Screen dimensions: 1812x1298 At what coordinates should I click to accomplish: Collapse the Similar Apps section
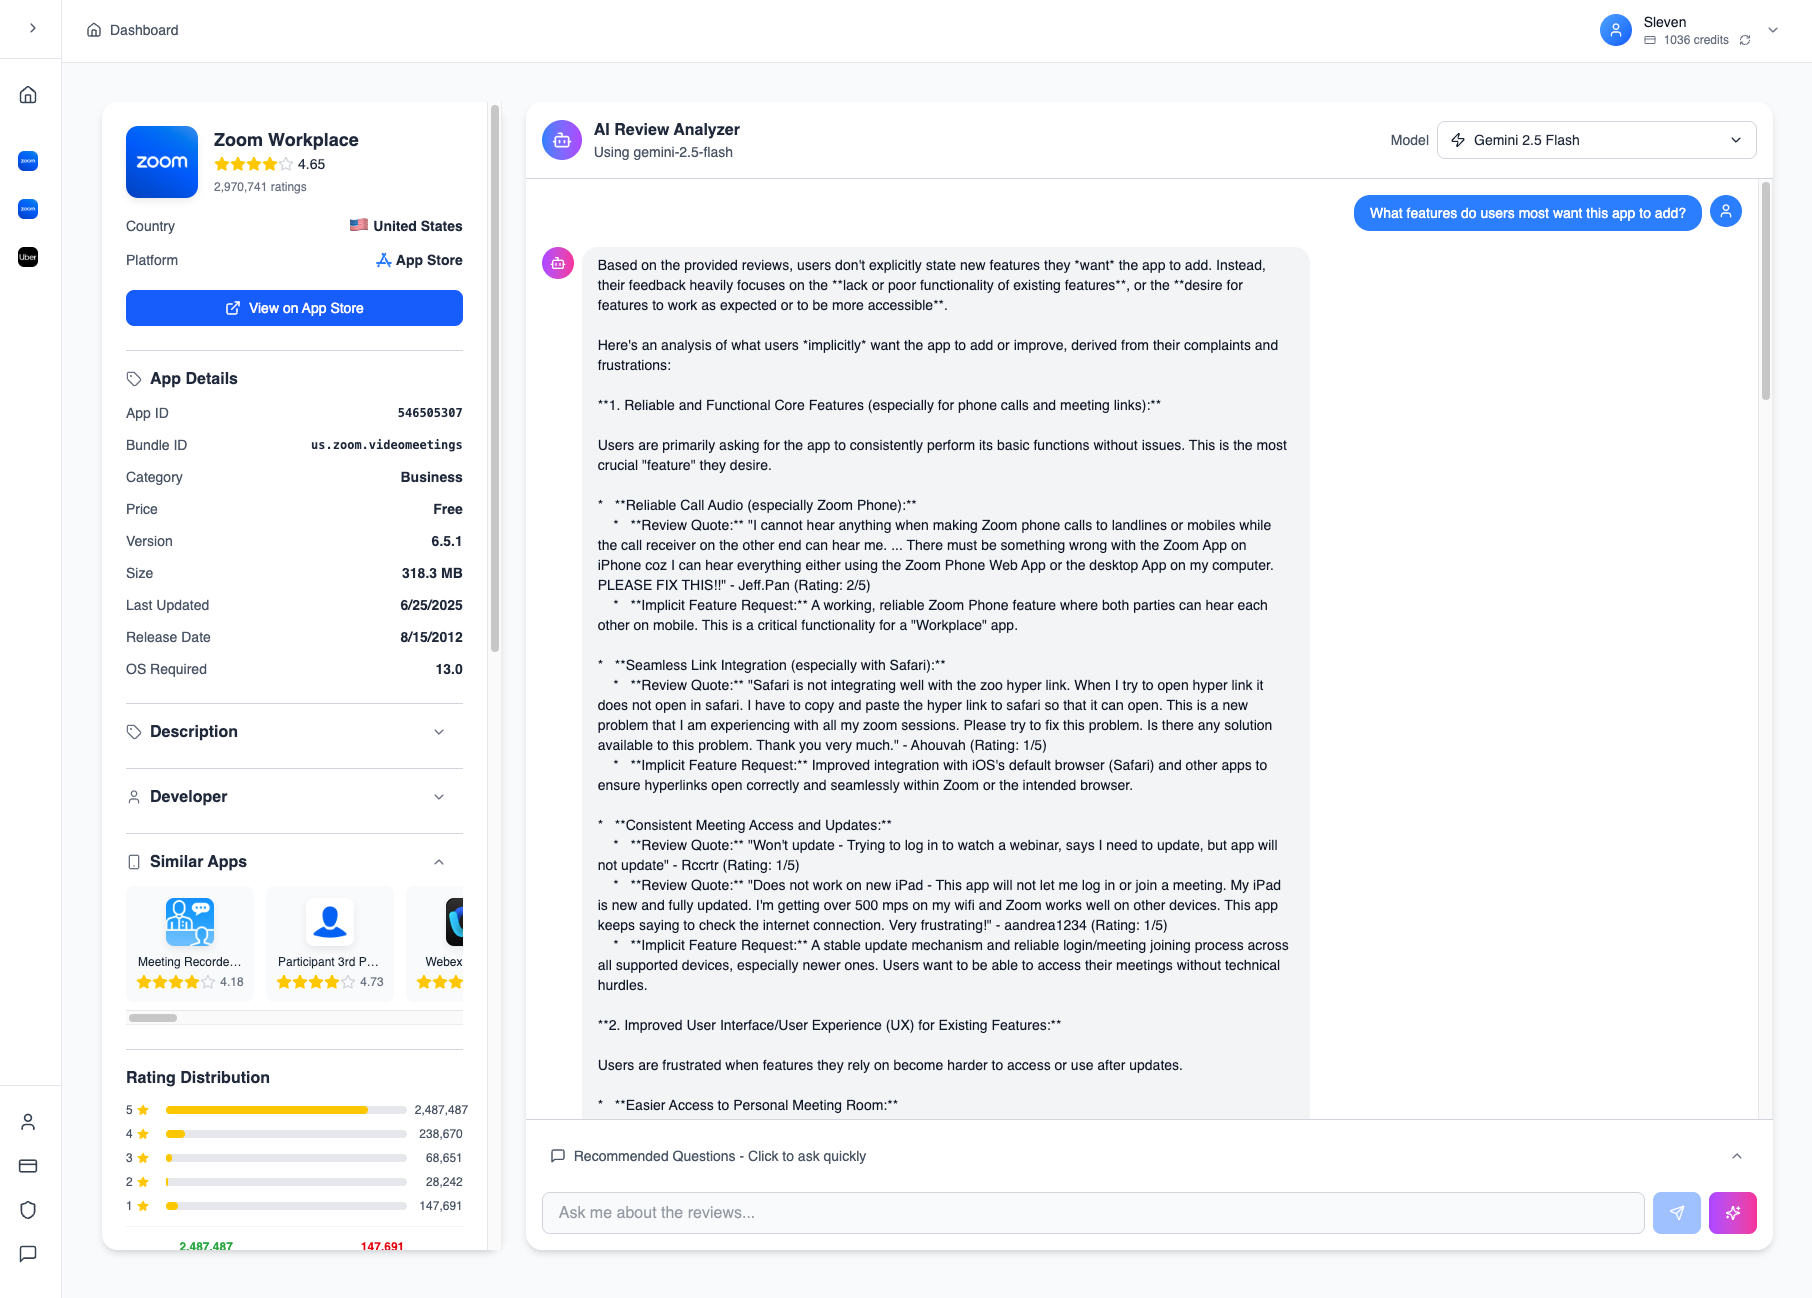(x=294, y=862)
